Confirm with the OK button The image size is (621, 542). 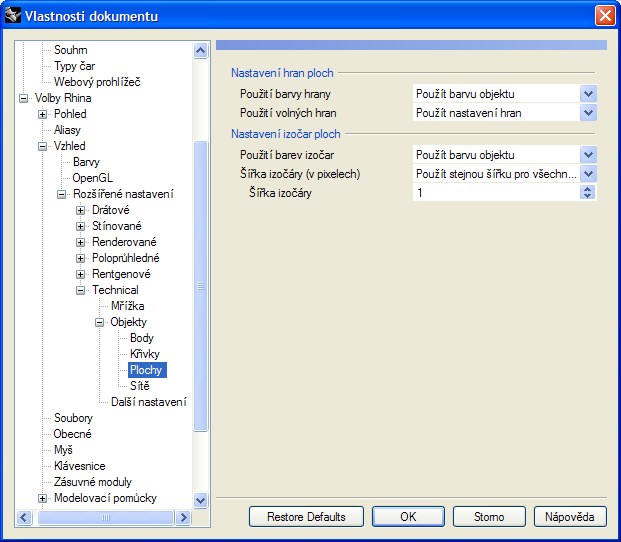click(408, 517)
